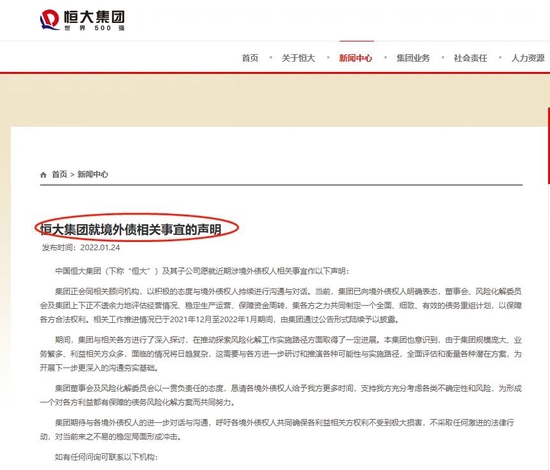Click the Evergrande Group logo
Viewport: 550px width, 470px height.
tap(82, 20)
